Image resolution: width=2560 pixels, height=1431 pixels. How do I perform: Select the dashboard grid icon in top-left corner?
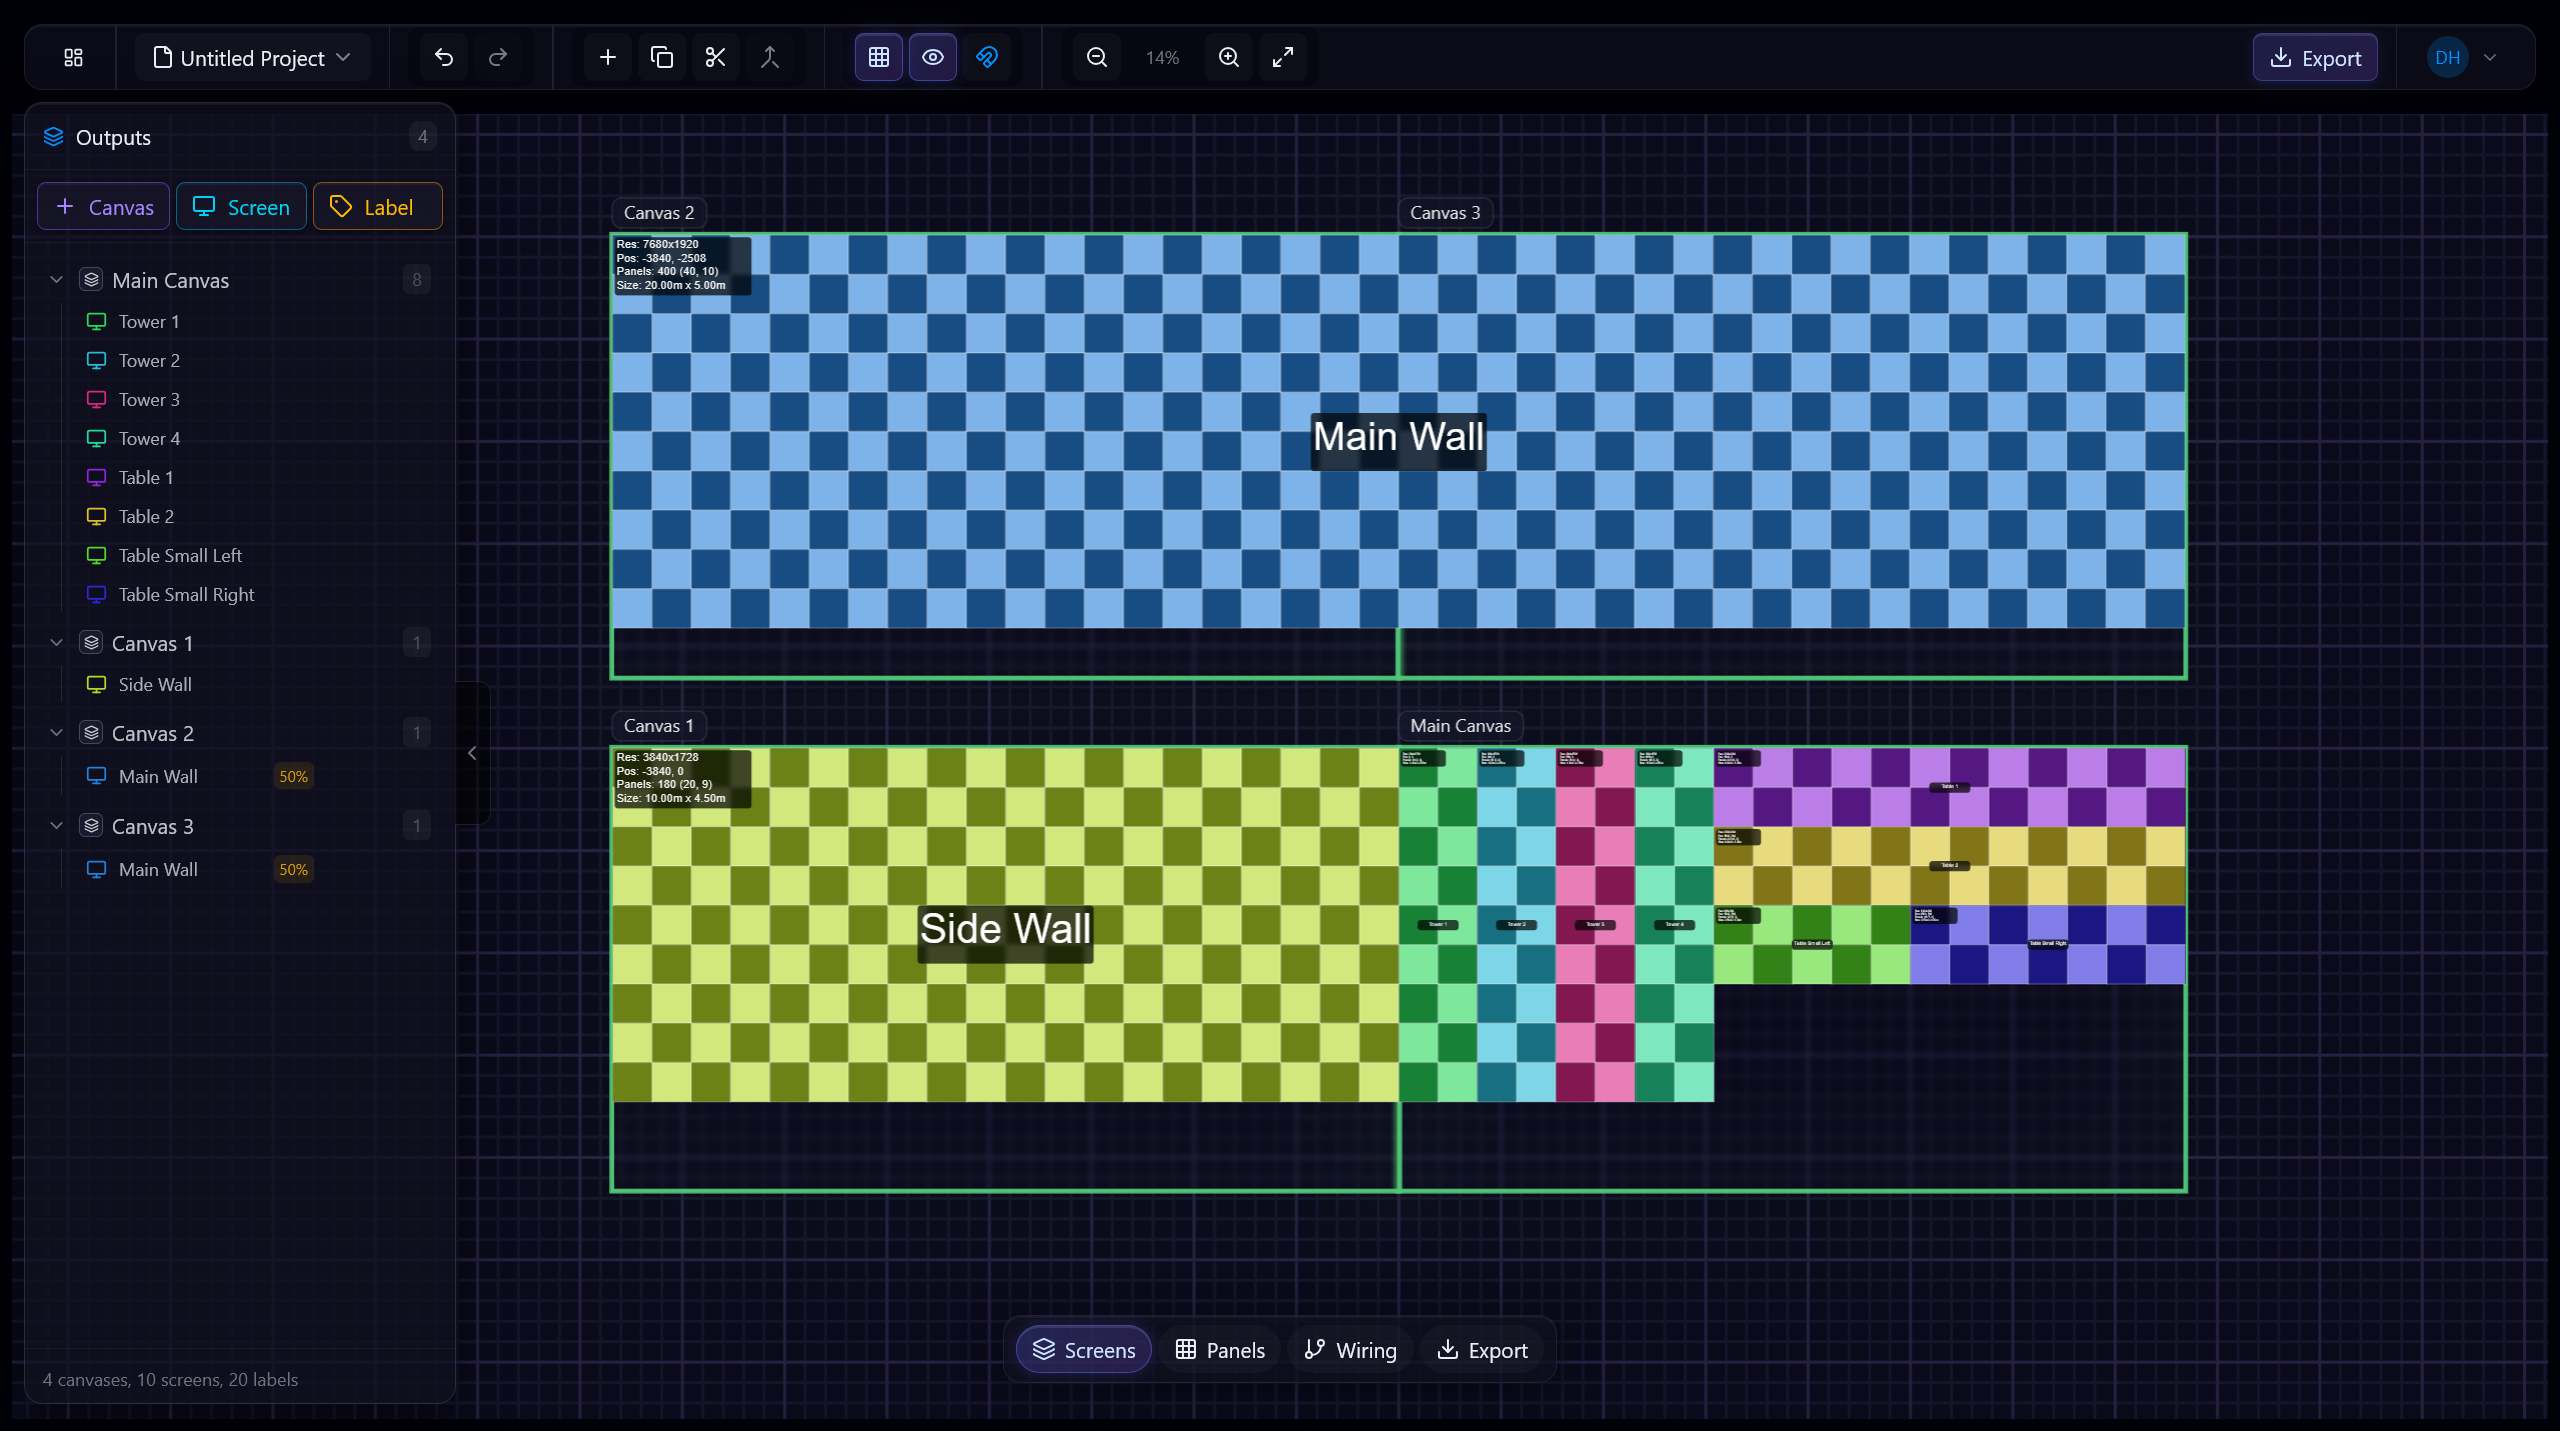[71, 57]
